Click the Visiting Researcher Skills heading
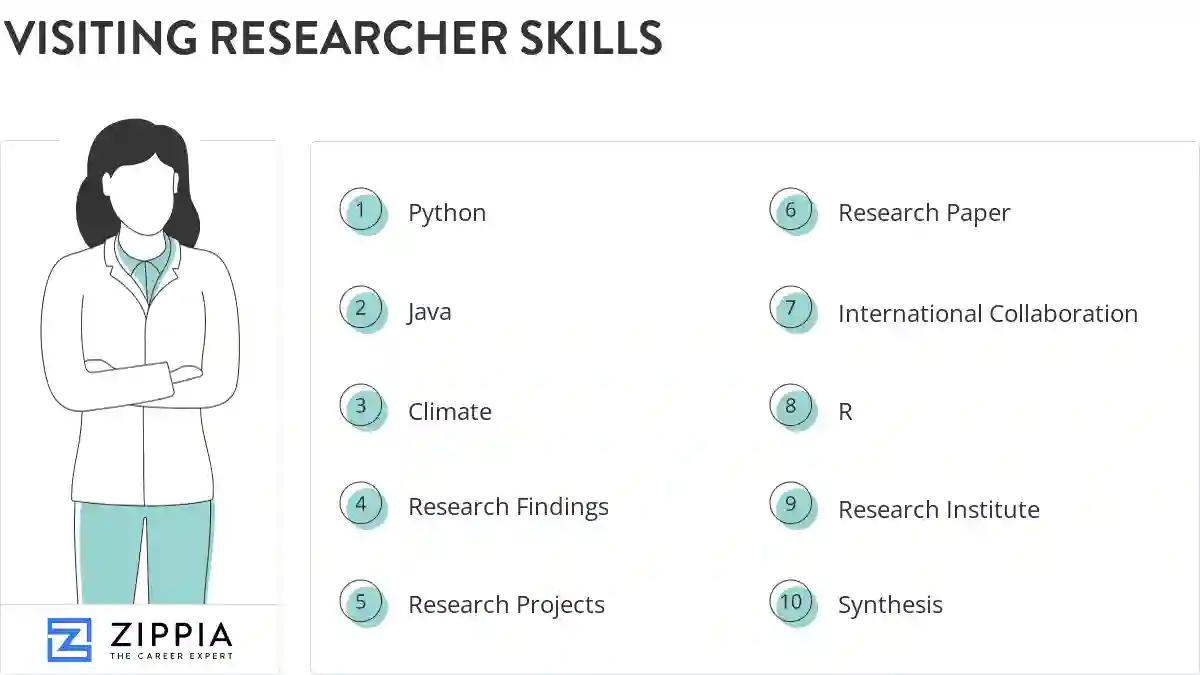Viewport: 1200px width, 675px height. (332, 38)
